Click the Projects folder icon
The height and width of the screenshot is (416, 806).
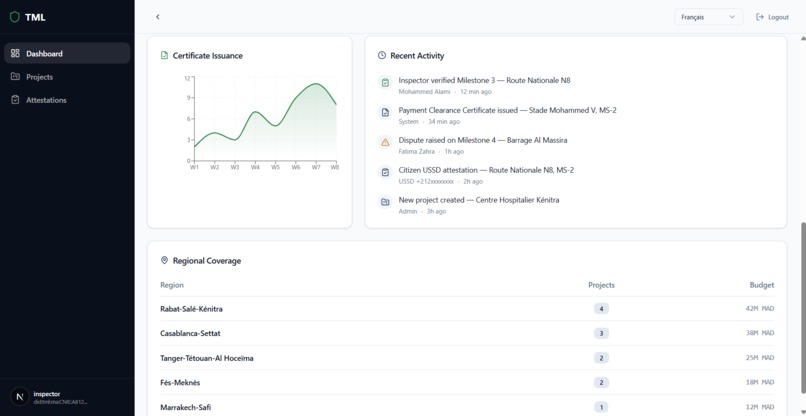coord(15,77)
